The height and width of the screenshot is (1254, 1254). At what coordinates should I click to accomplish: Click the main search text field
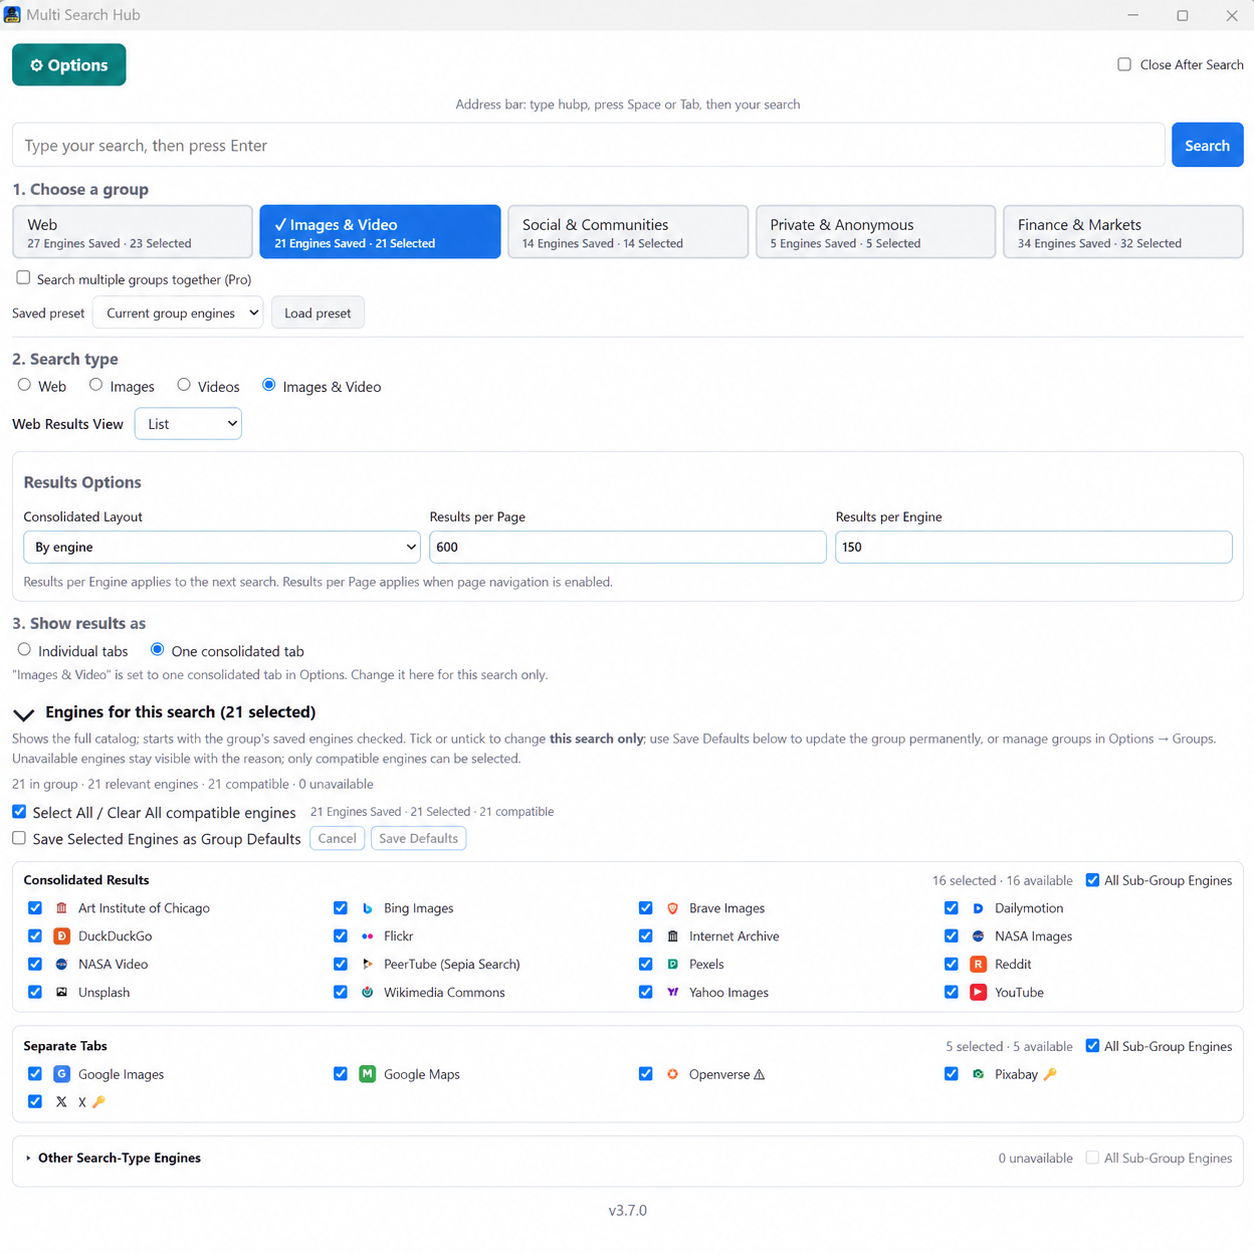(589, 145)
